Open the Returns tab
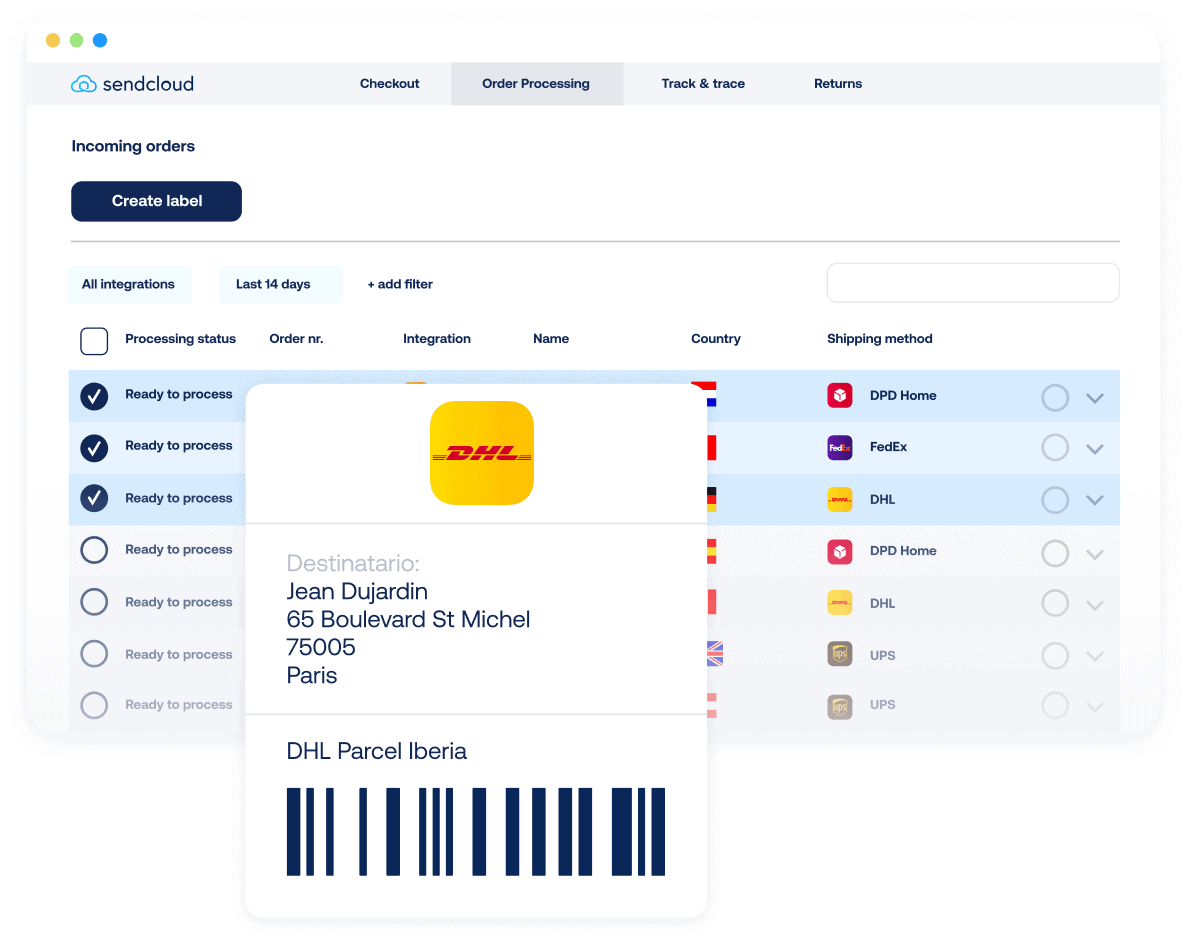 tap(838, 84)
